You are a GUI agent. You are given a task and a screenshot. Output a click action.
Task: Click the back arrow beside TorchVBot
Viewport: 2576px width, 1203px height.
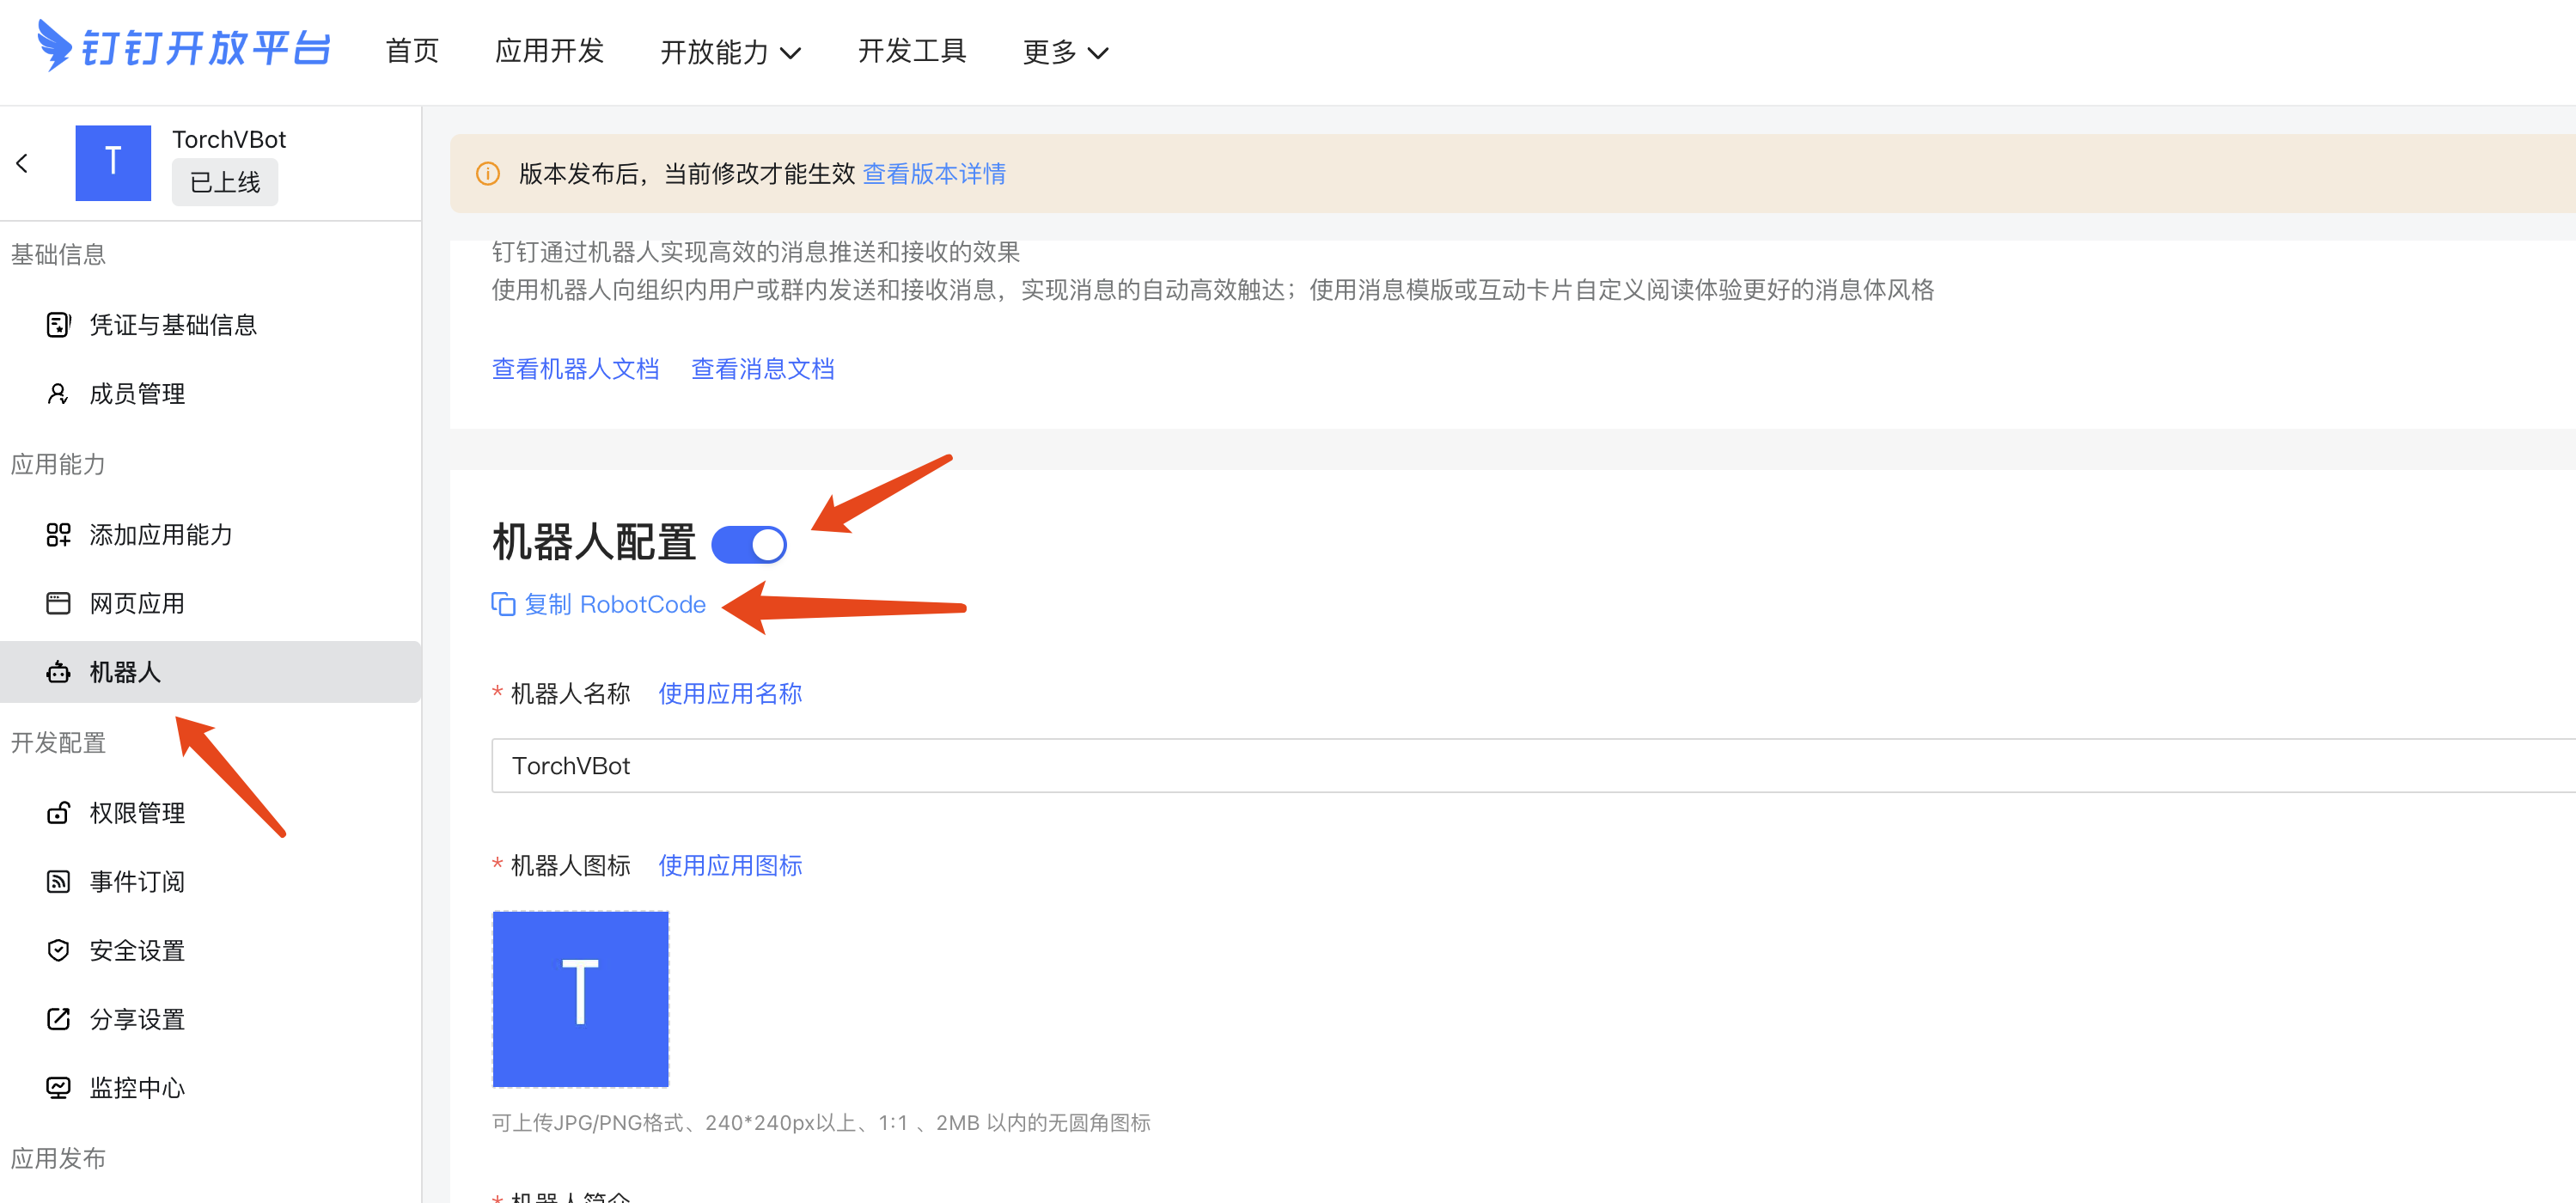pyautogui.click(x=22, y=163)
